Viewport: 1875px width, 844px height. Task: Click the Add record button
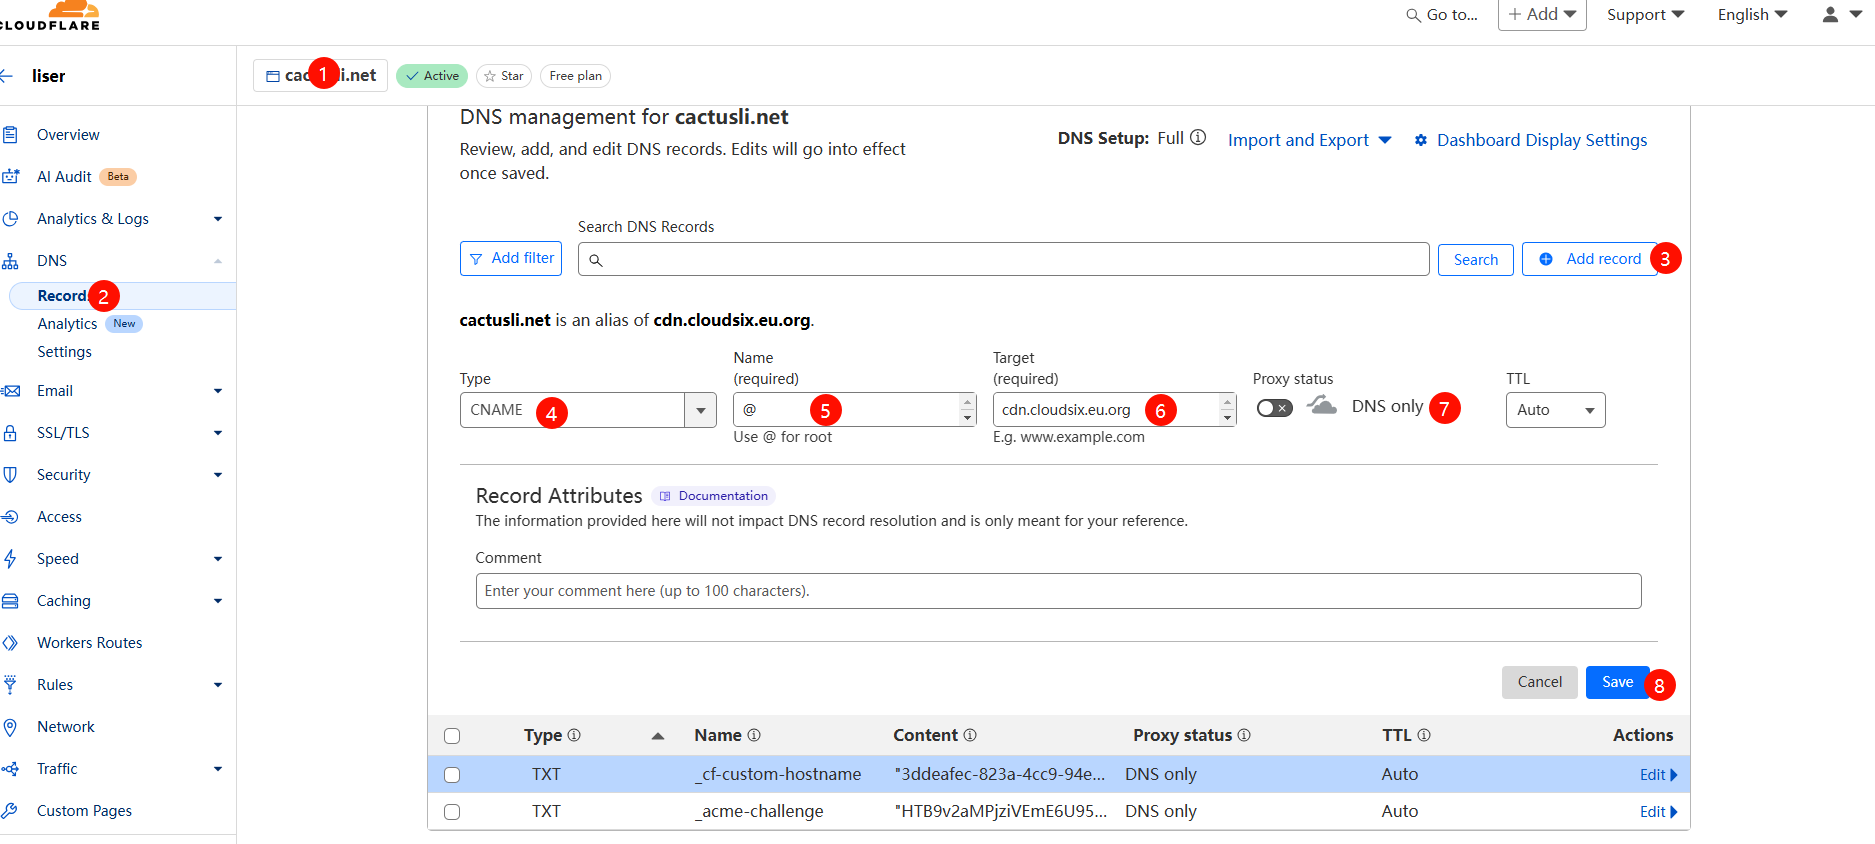tap(1590, 259)
